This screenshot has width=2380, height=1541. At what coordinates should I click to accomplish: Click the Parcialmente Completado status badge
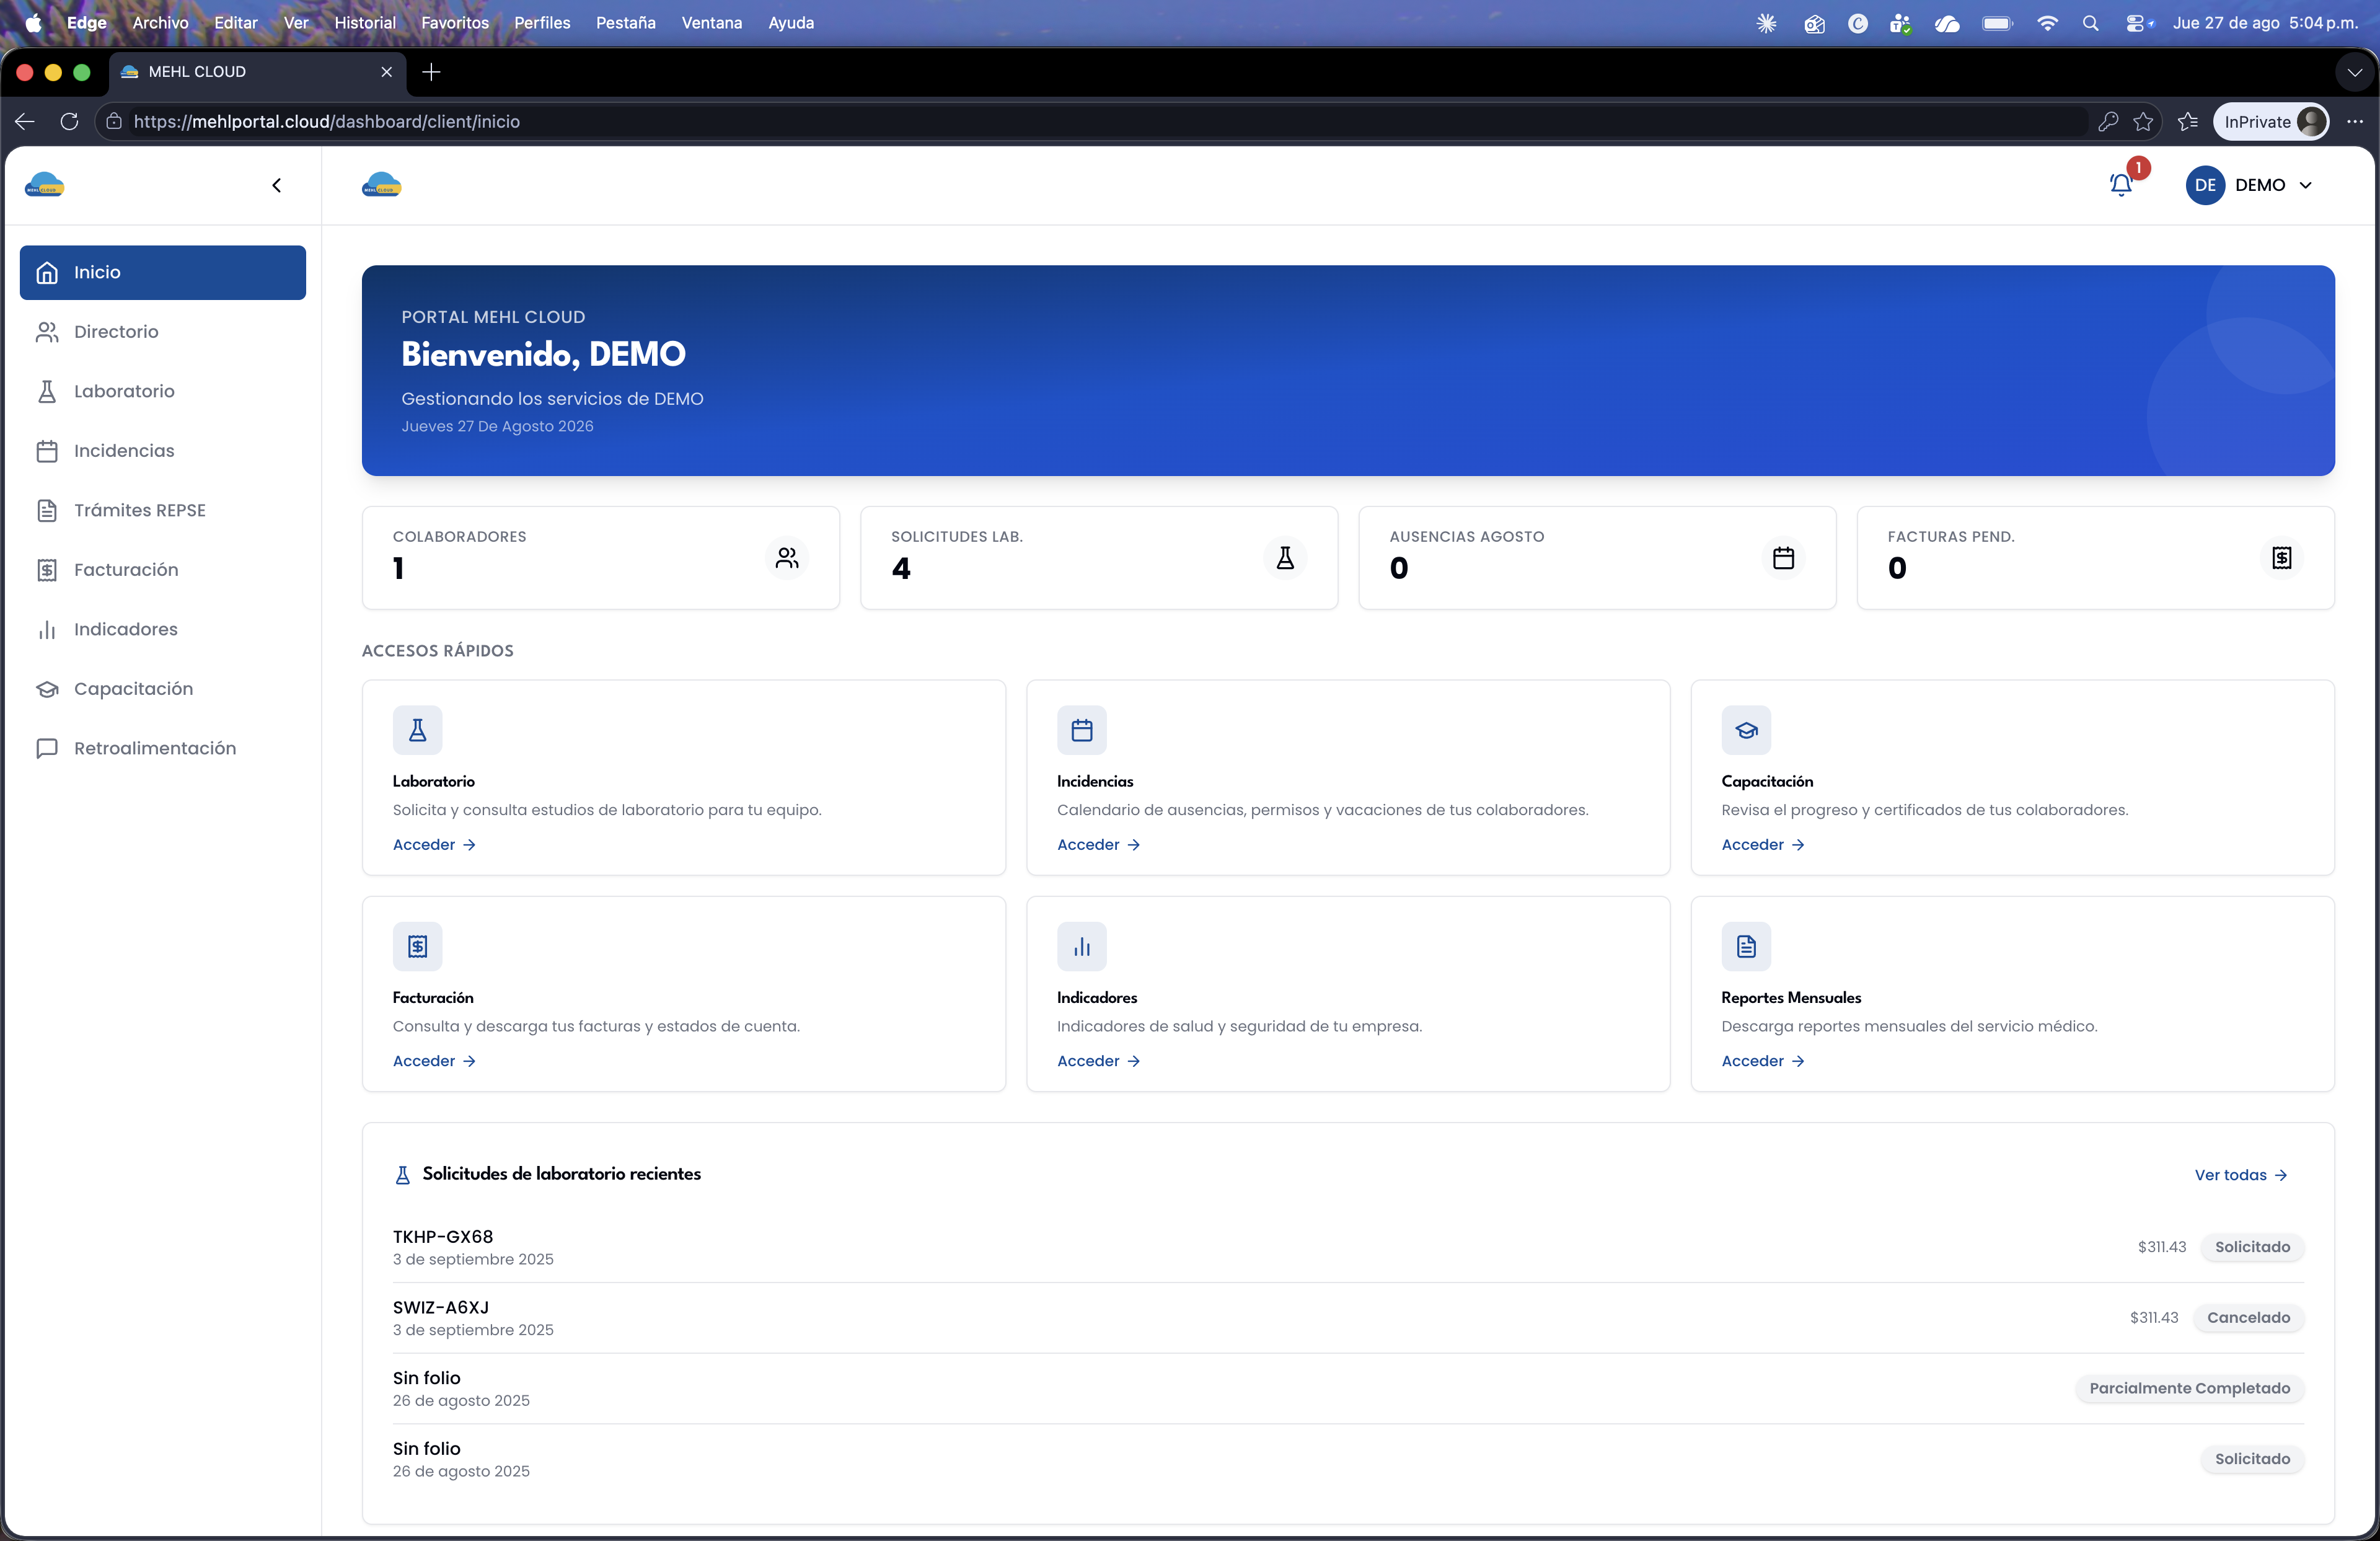tap(2189, 1388)
